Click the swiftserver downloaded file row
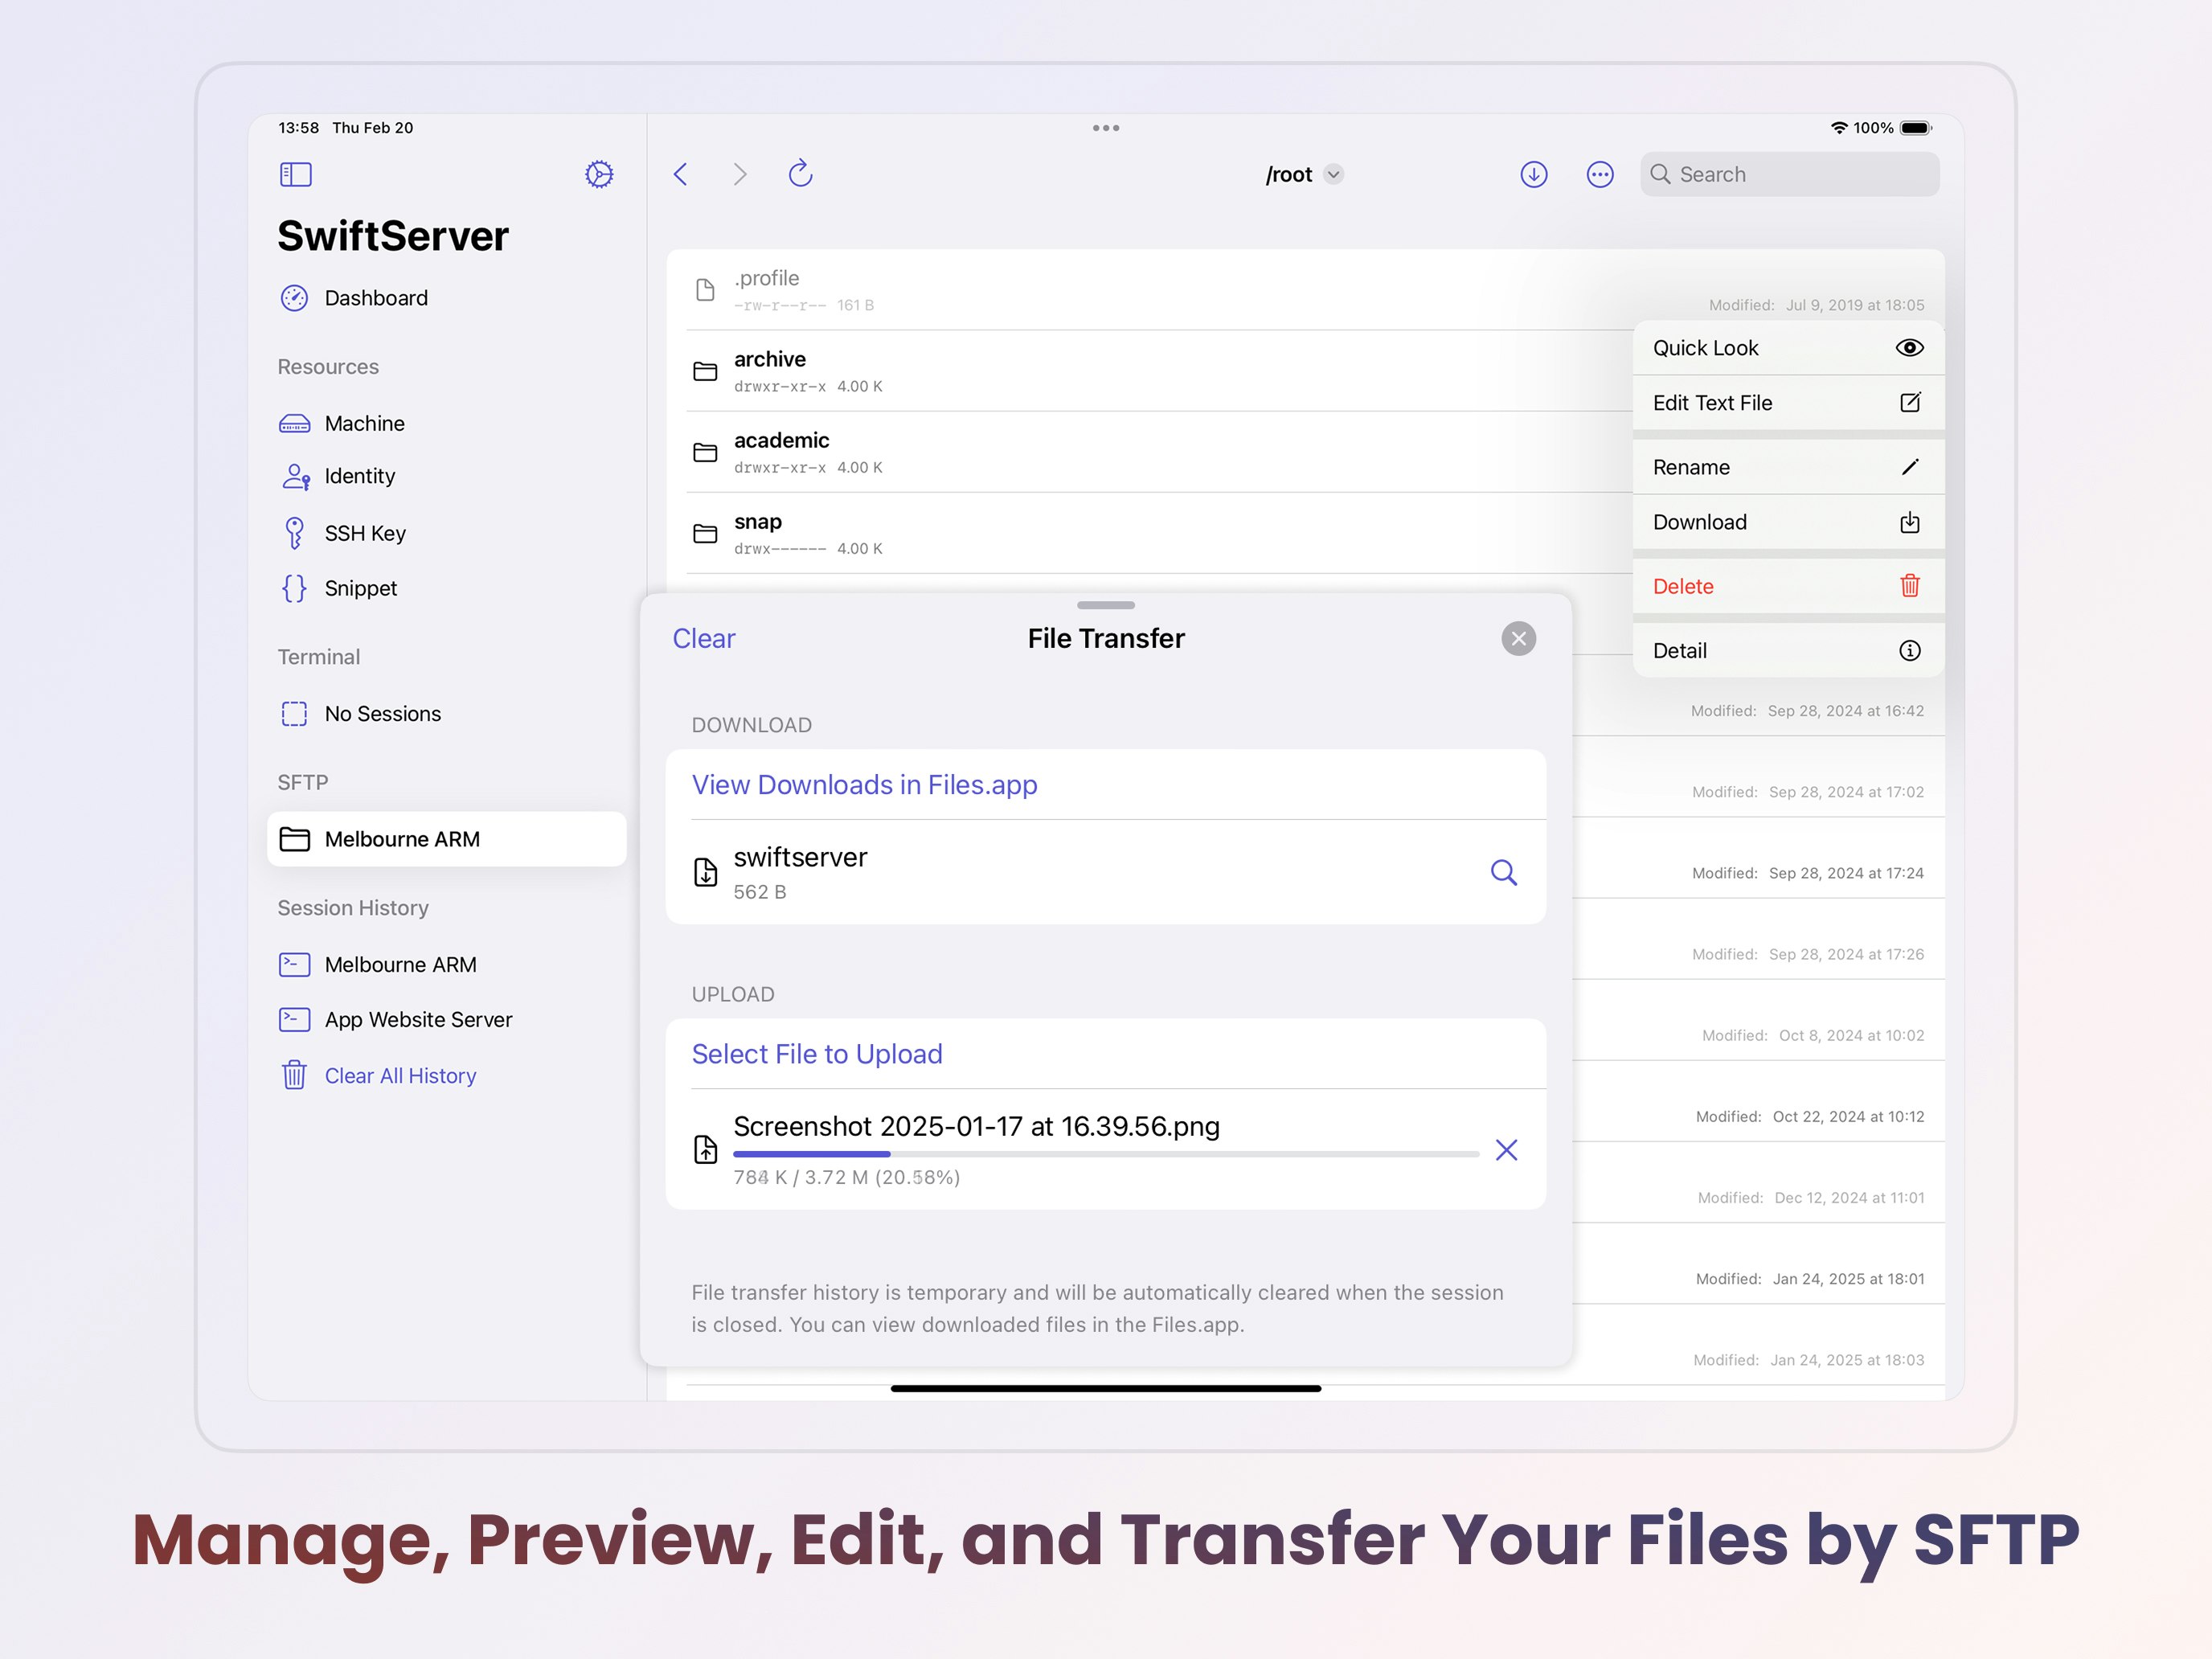 tap(1106, 873)
